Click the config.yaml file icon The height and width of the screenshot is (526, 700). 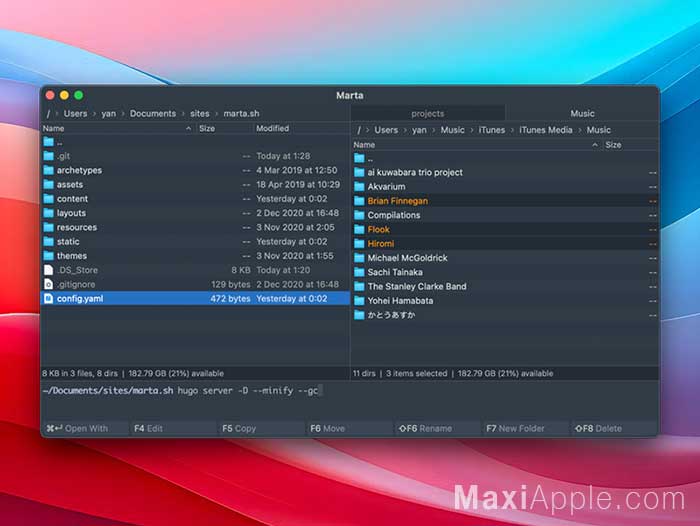[x=49, y=299]
